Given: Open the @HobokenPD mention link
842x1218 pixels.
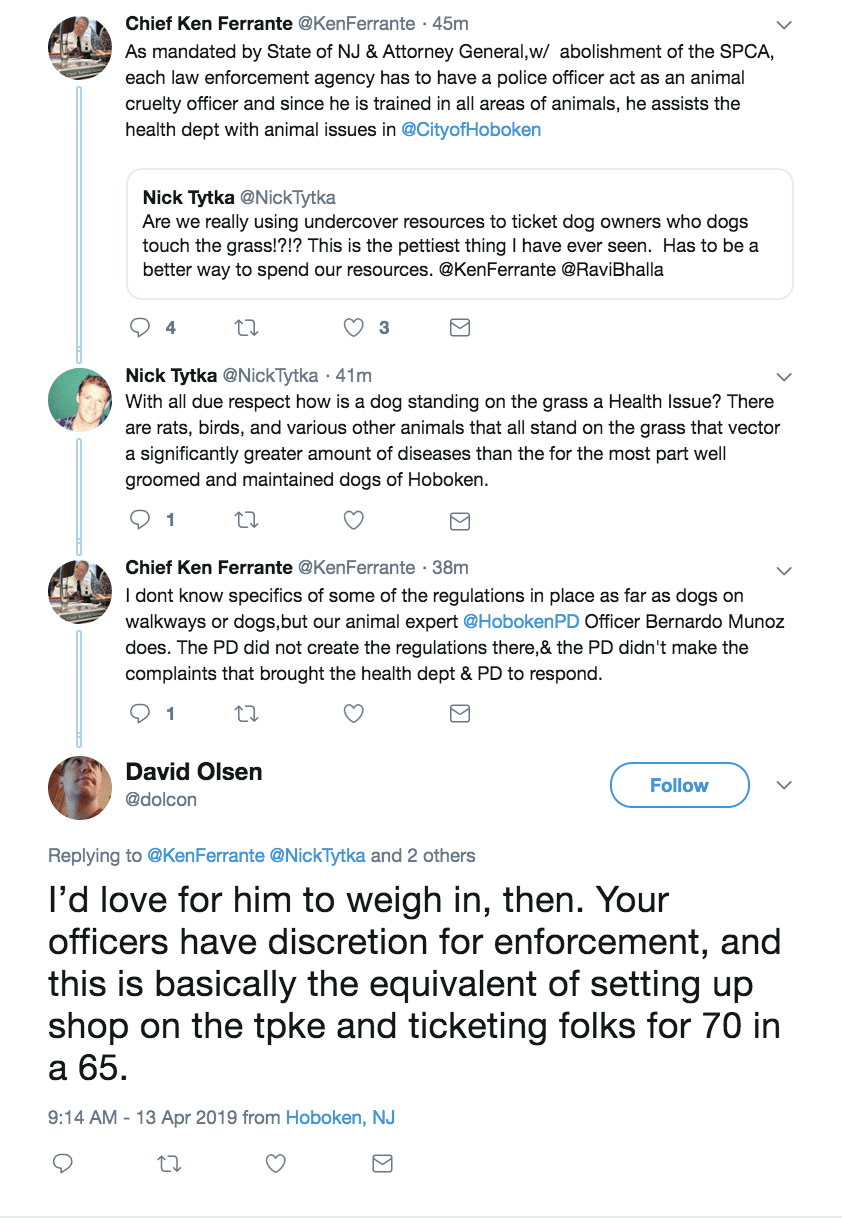Looking at the screenshot, I should [x=521, y=621].
